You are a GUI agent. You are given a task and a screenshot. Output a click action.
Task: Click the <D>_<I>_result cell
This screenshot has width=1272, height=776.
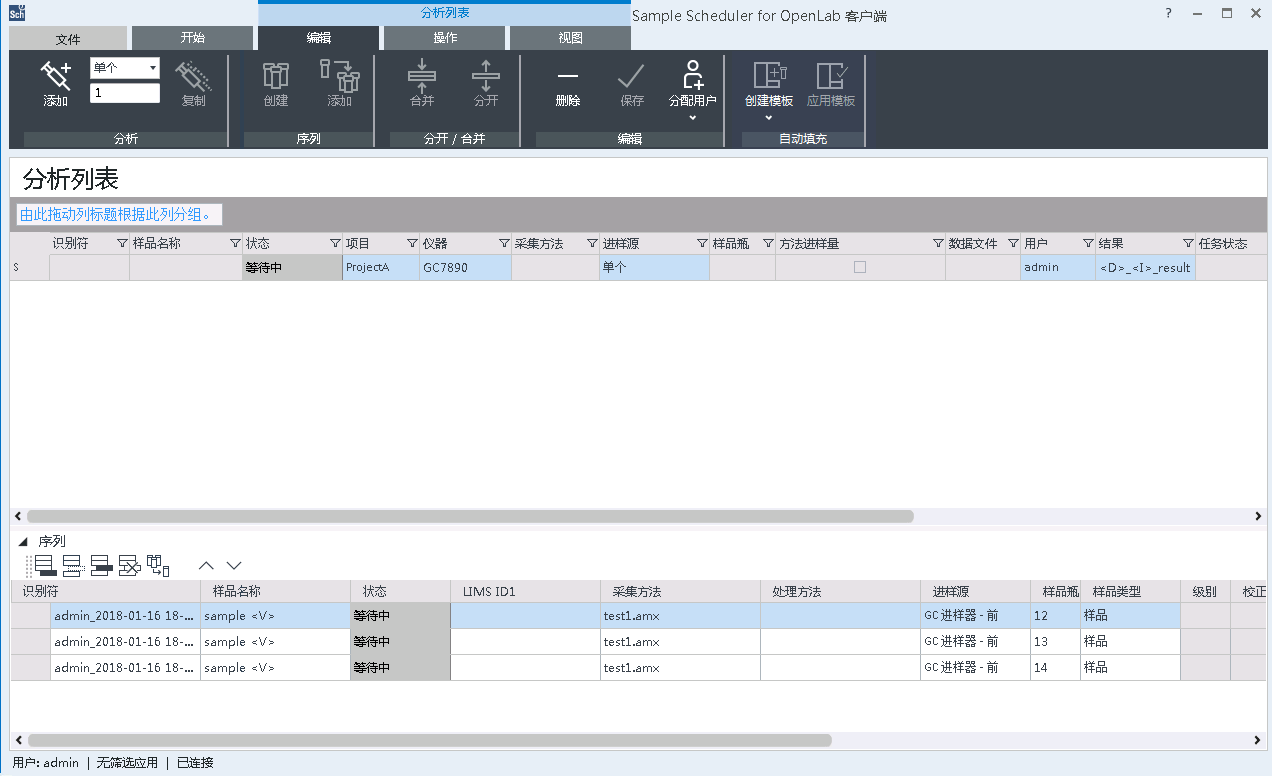tap(1146, 267)
